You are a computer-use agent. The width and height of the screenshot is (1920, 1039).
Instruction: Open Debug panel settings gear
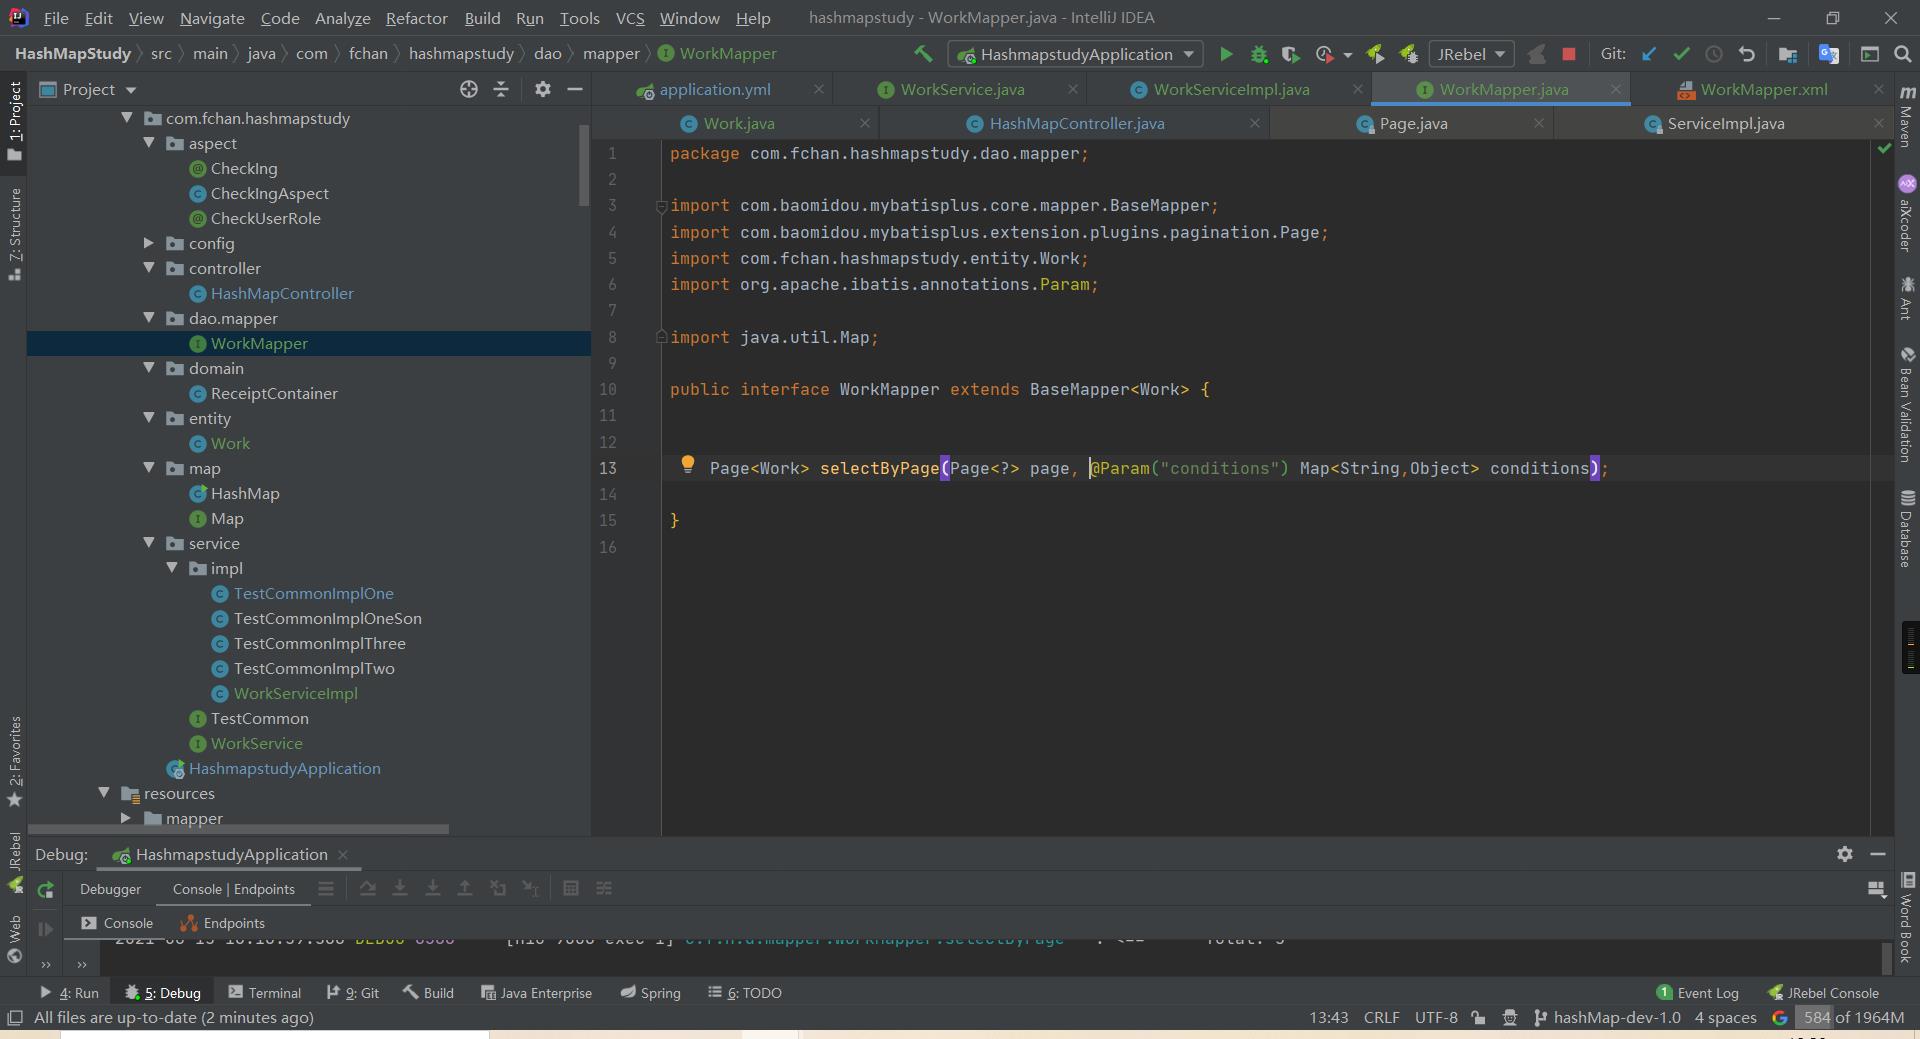tap(1845, 854)
